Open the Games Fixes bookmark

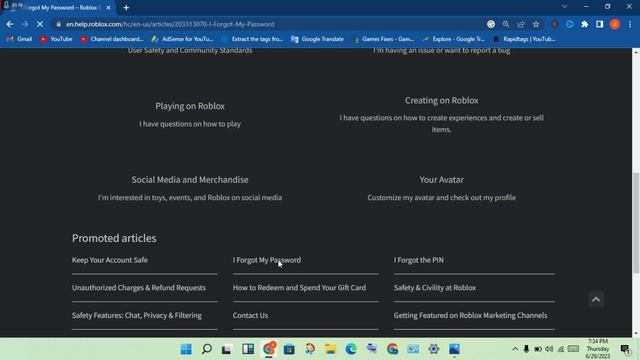(383, 39)
